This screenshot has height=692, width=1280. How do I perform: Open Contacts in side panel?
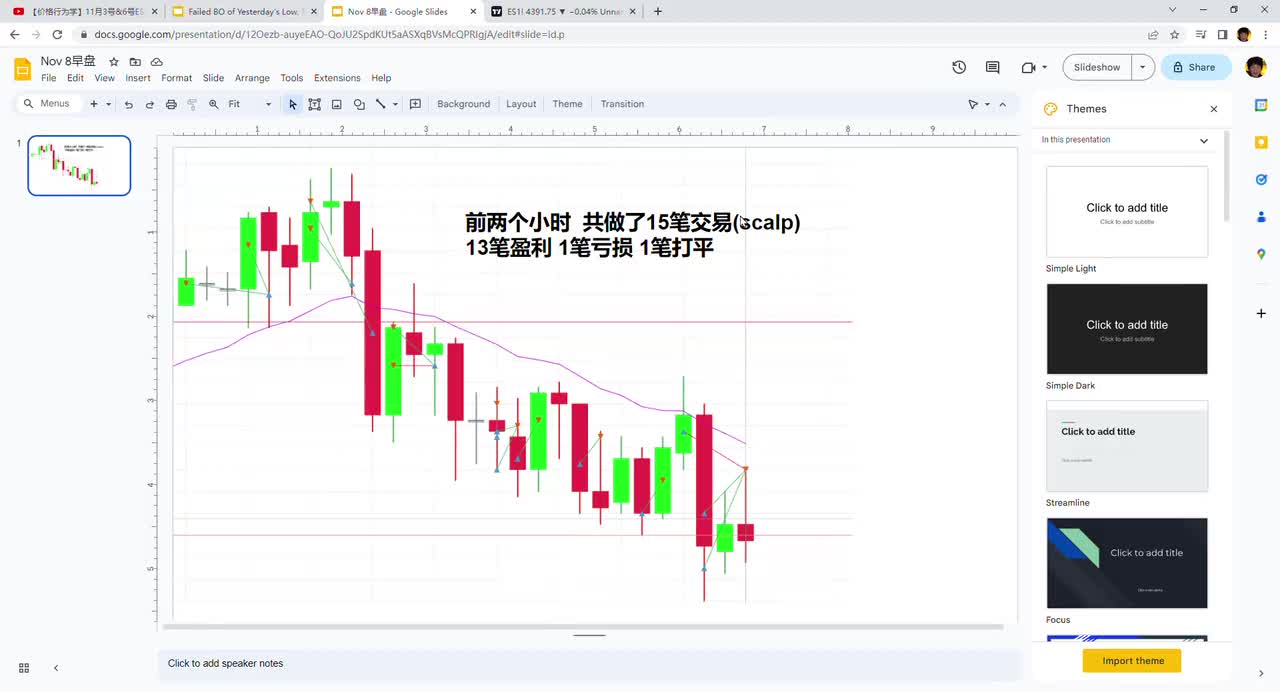click(x=1261, y=217)
